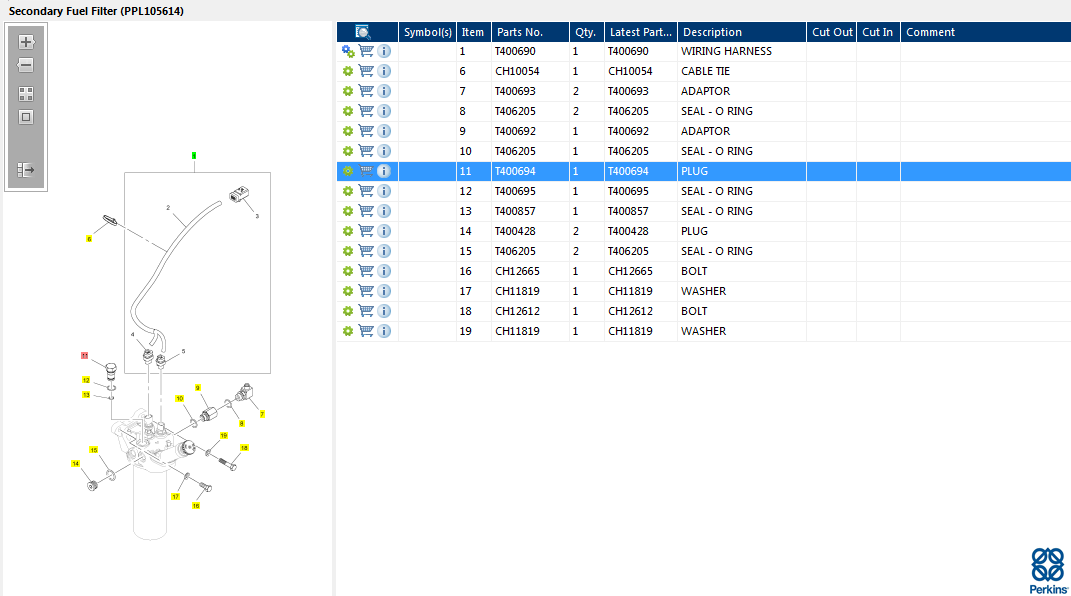Click the search icon in table header
This screenshot has height=596, width=1071.
(x=363, y=32)
